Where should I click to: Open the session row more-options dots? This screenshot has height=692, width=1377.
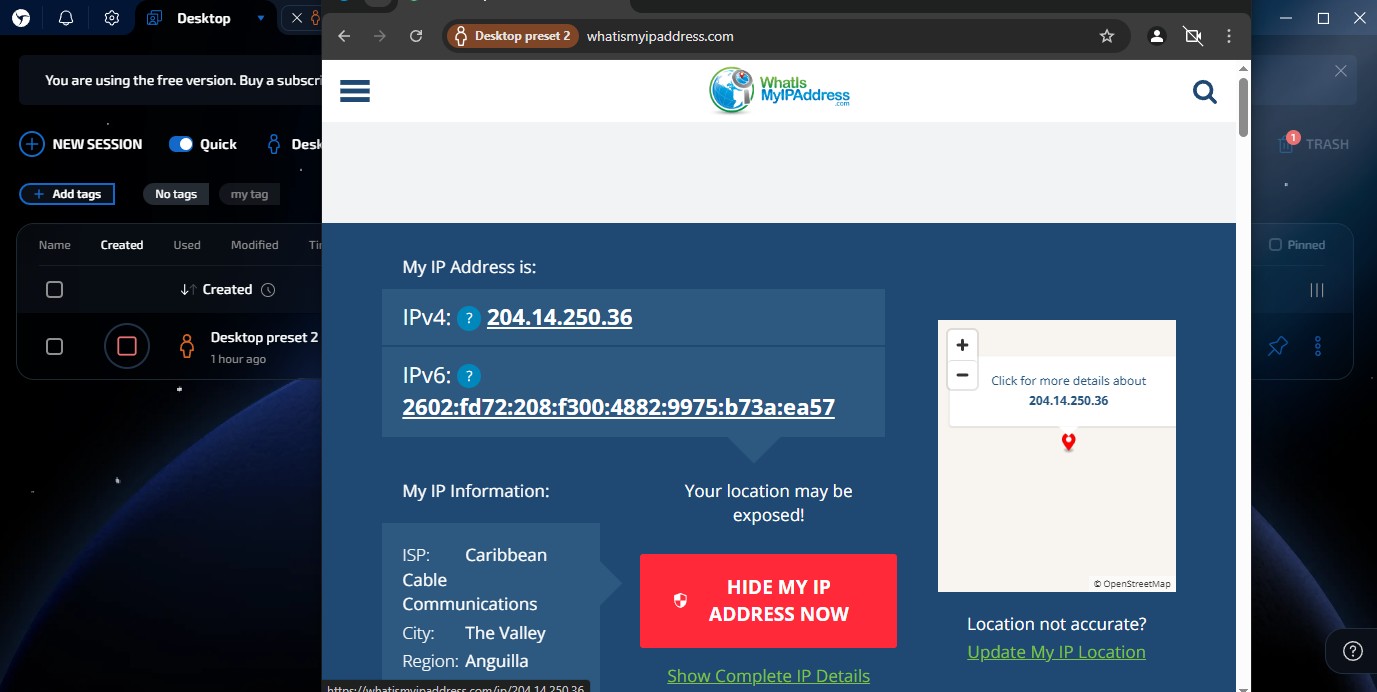1318,346
